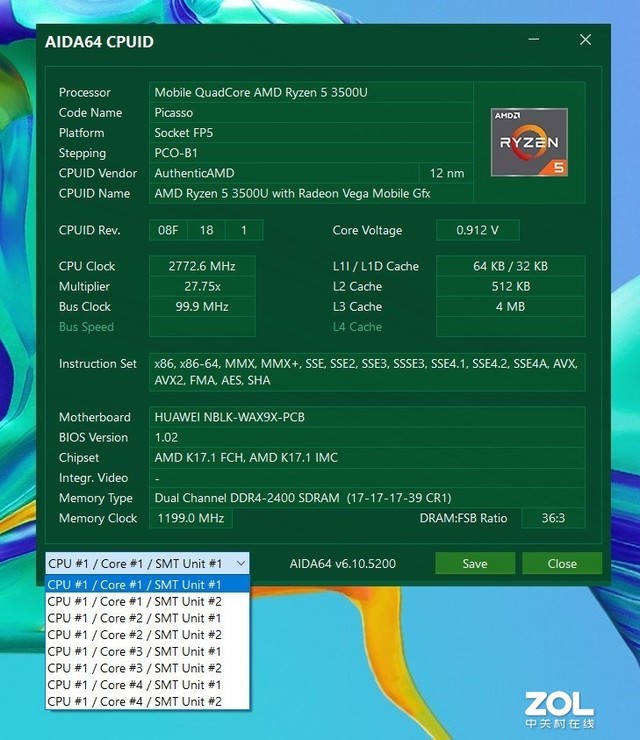The width and height of the screenshot is (640, 740).
Task: Pick CPU #1 / Core #4 / SMT Unit #2
Action: [147, 701]
